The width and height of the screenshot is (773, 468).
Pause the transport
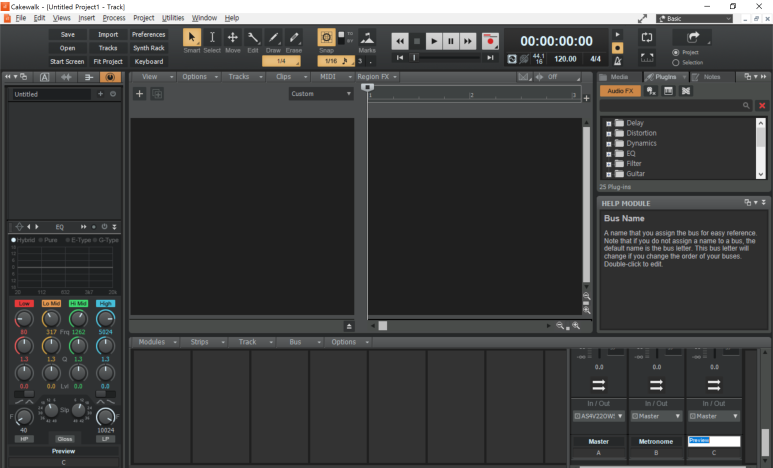click(x=451, y=41)
